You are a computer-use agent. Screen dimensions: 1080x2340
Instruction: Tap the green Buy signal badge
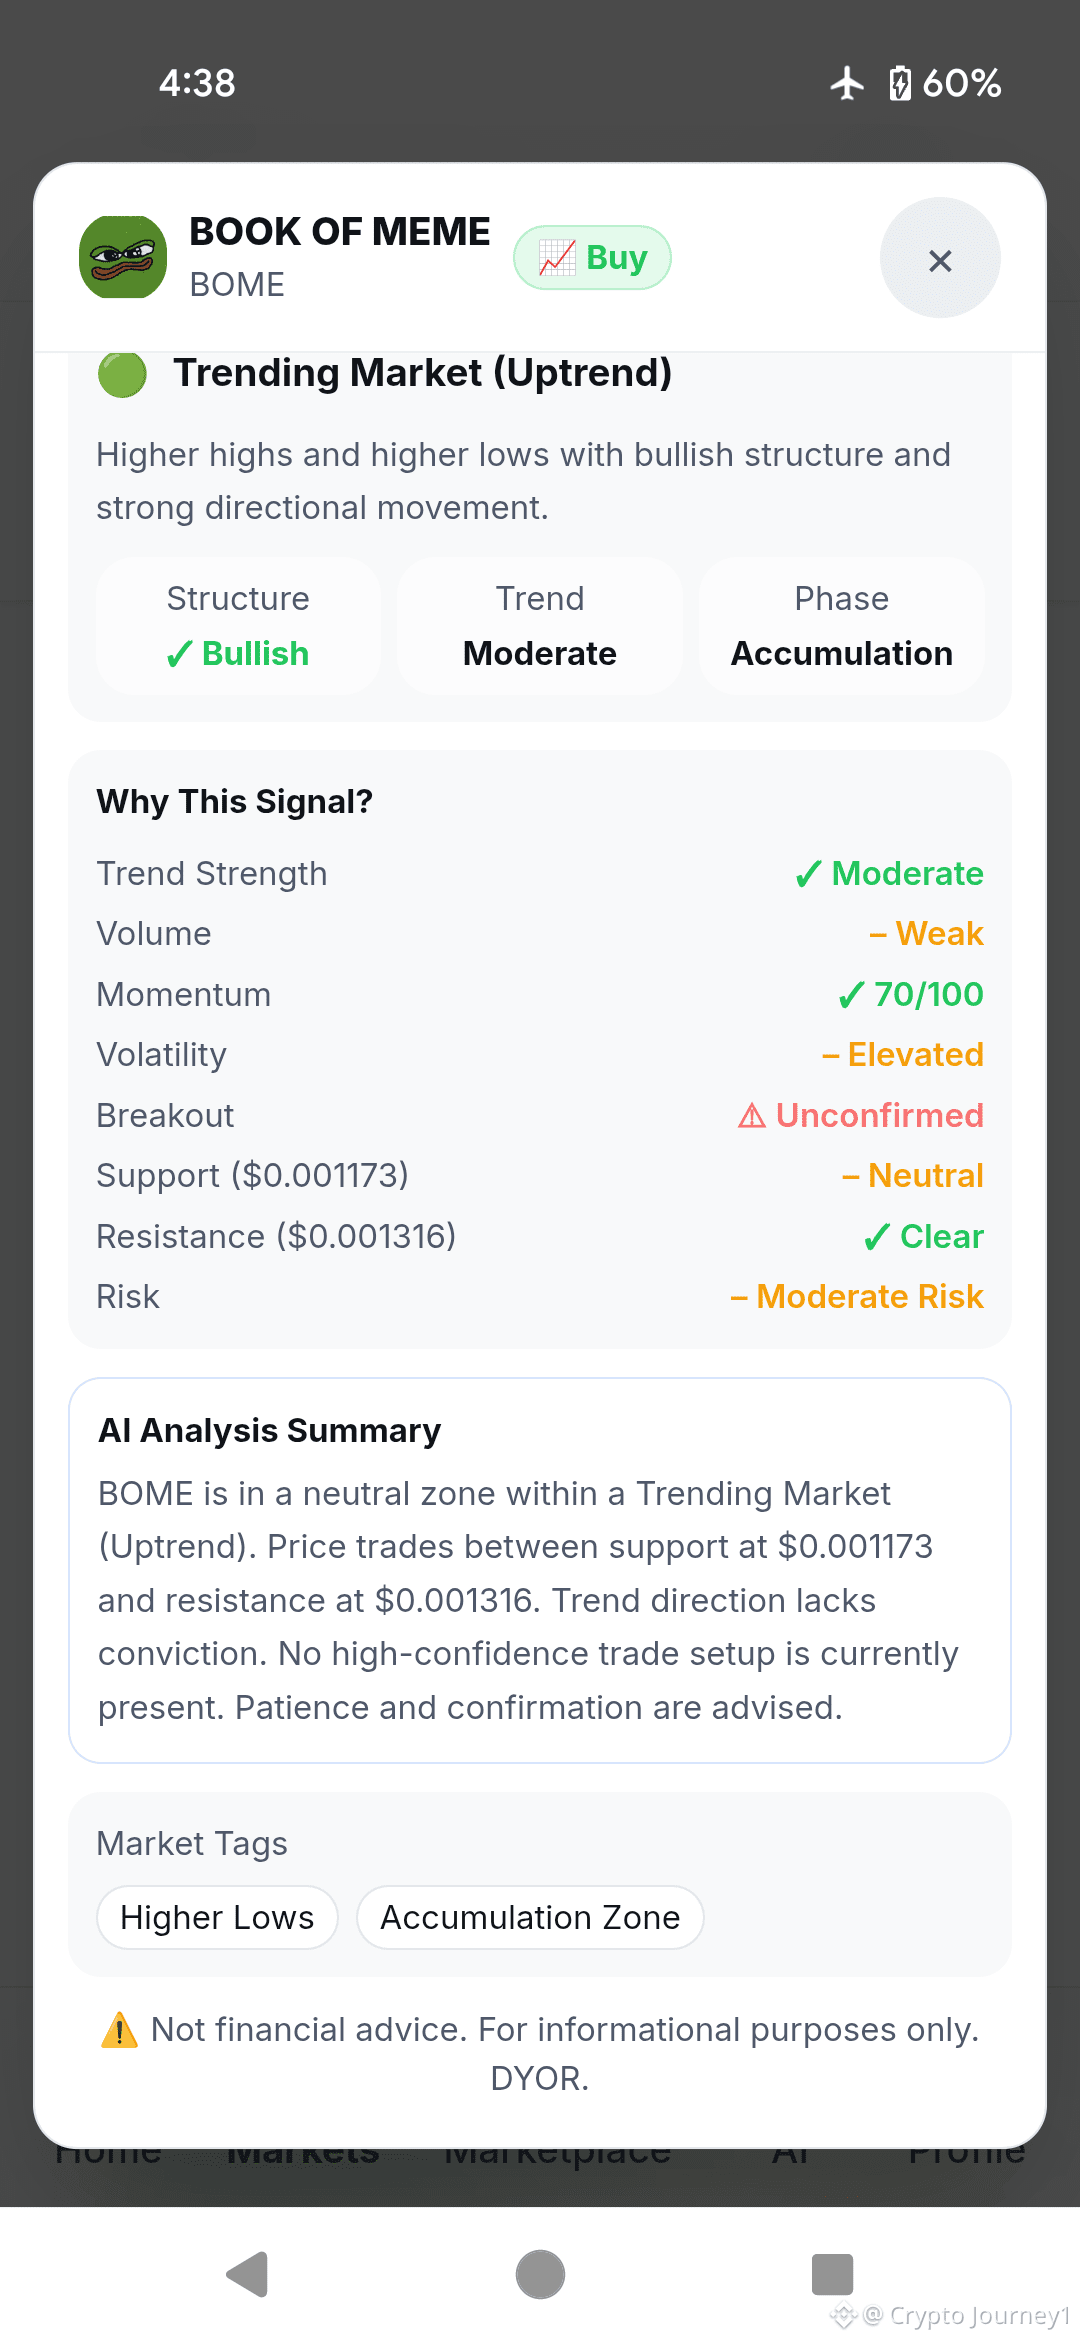pos(592,257)
